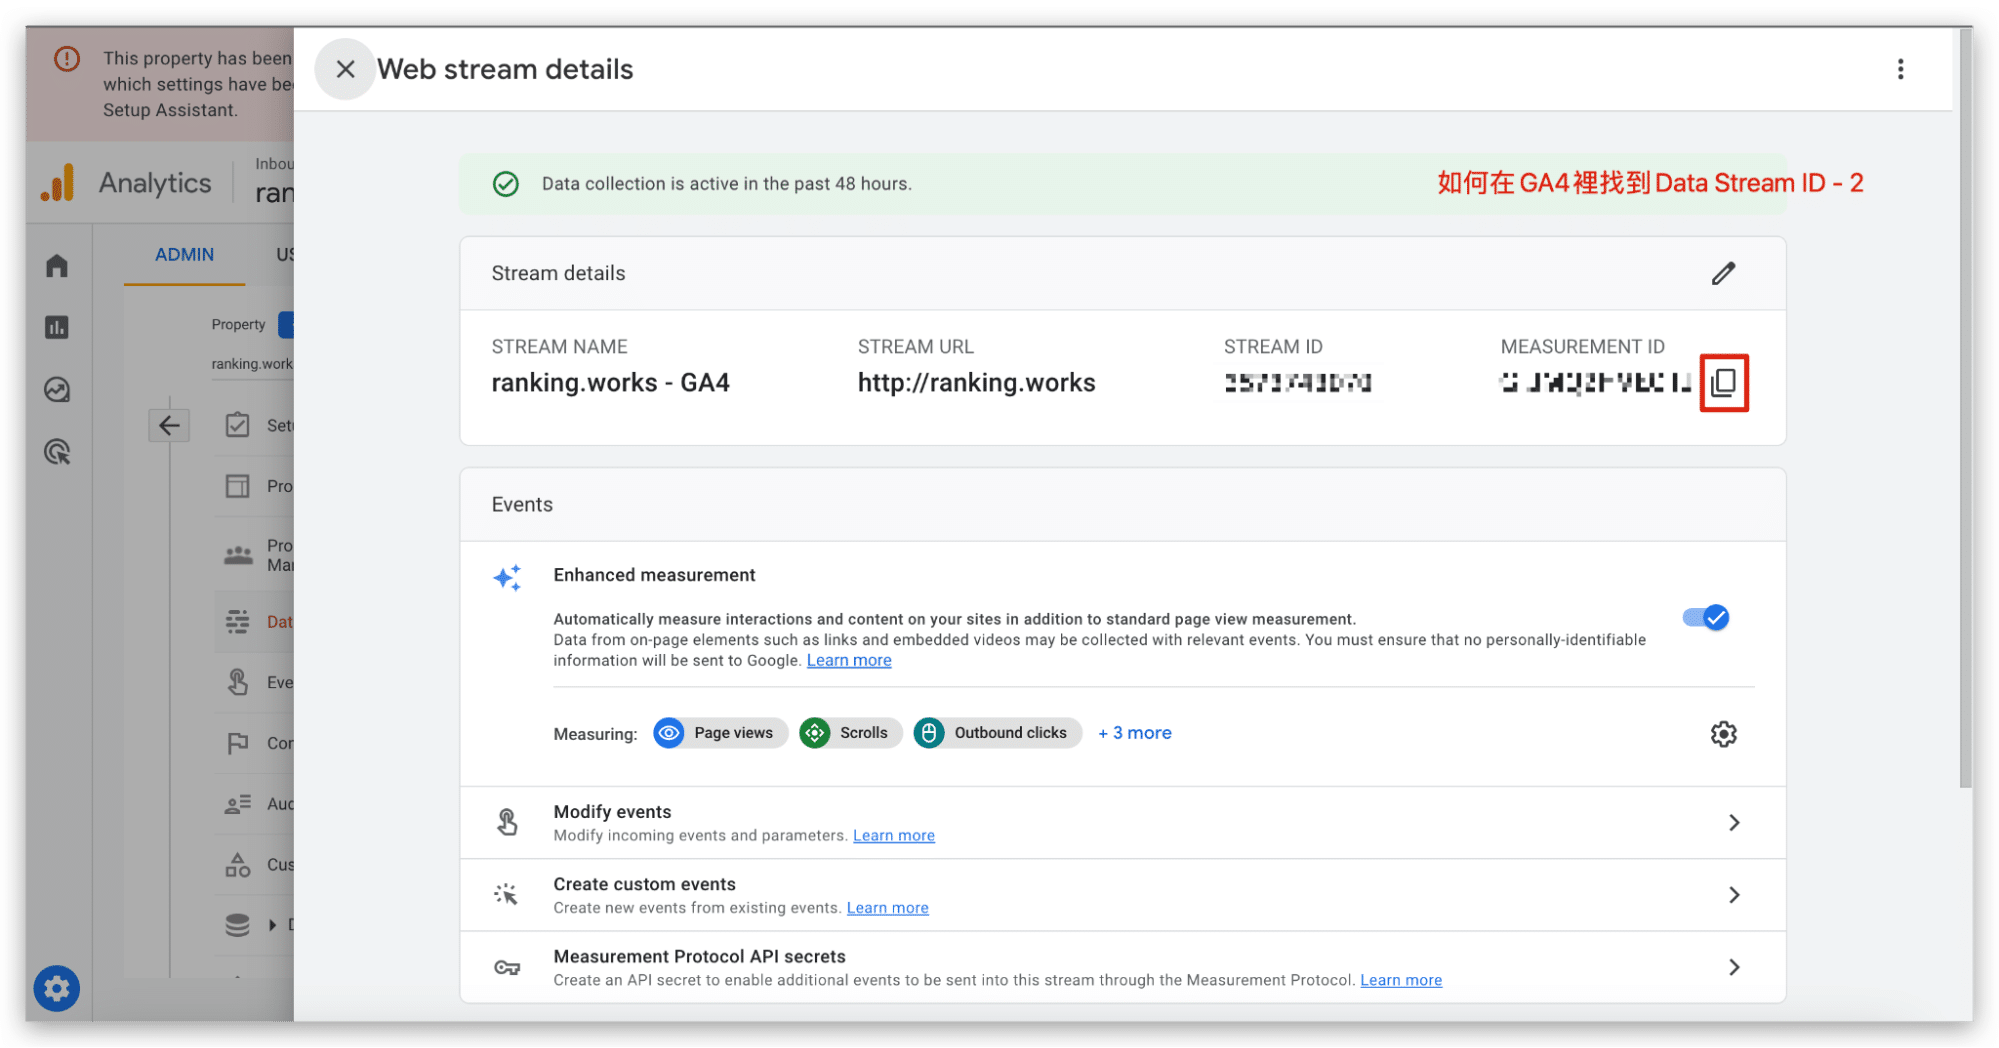Copy the Measurement ID to clipboard
Viewport: 1999px width, 1048px height.
pyautogui.click(x=1723, y=383)
